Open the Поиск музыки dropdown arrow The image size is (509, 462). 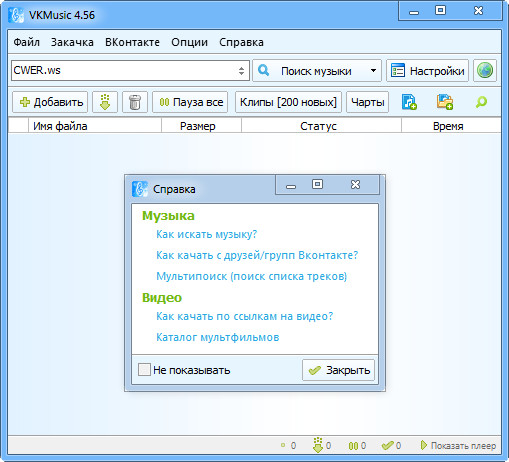[374, 71]
